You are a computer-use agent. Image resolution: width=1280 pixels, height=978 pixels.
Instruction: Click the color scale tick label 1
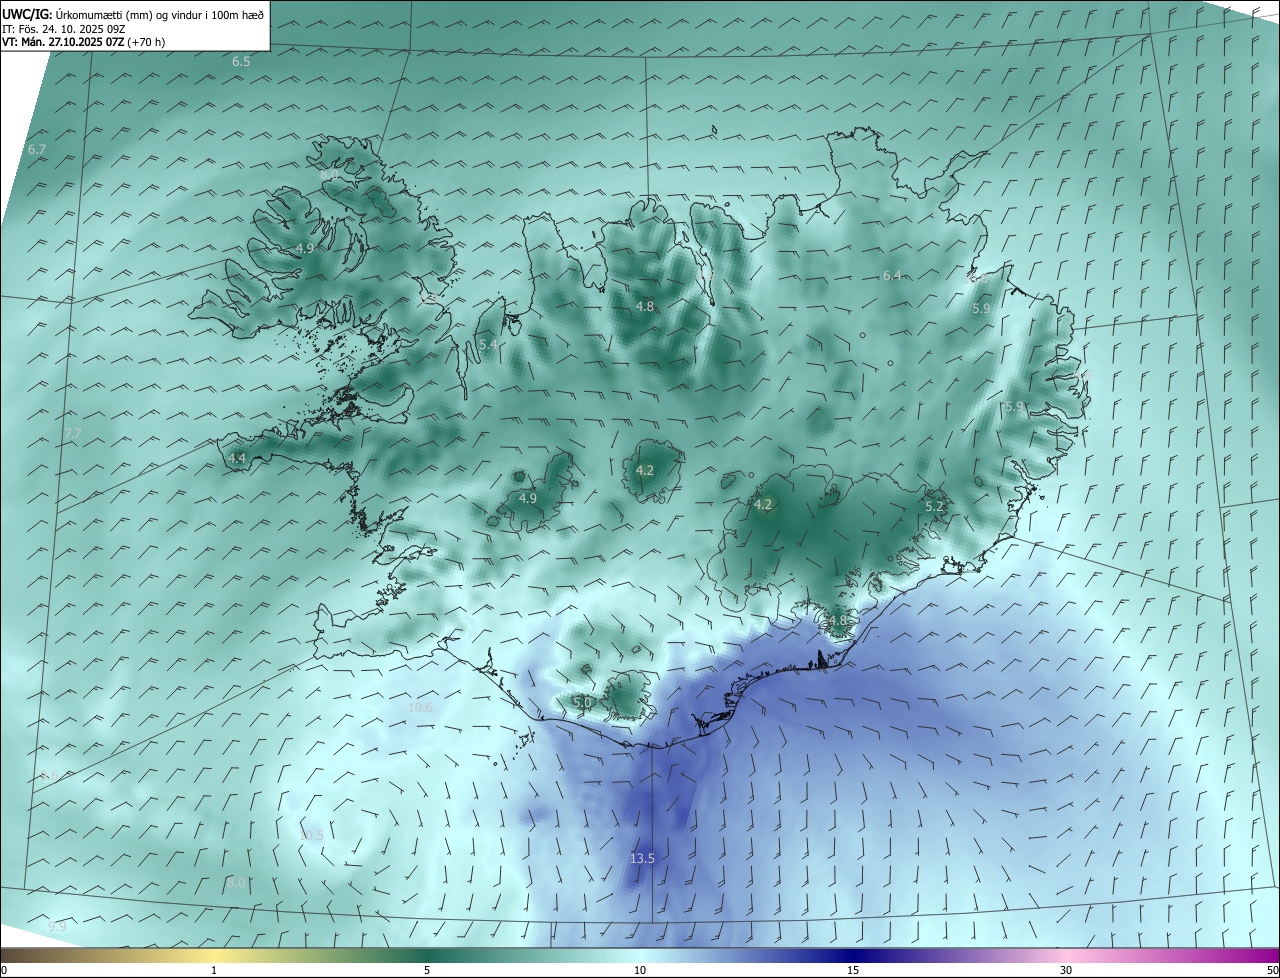pyautogui.click(x=214, y=970)
